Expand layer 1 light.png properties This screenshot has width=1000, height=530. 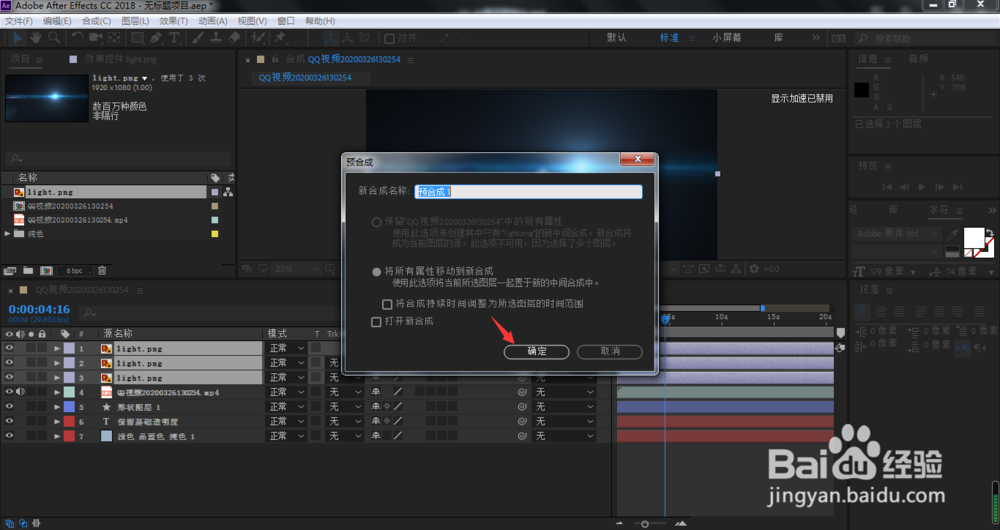coord(57,349)
